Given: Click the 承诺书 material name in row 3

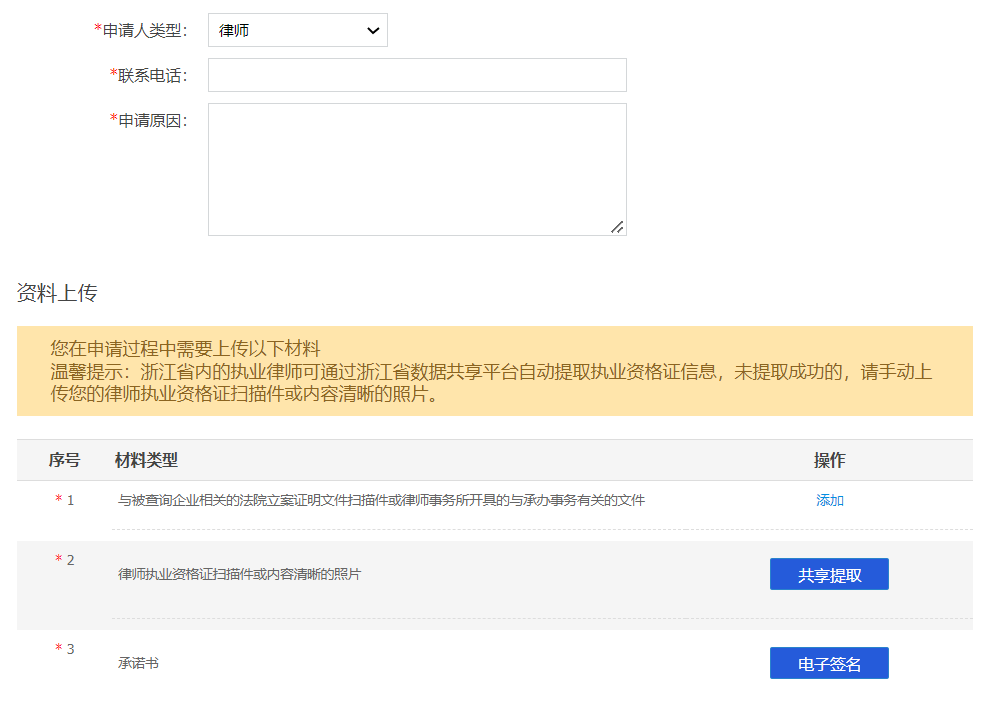Looking at the screenshot, I should pos(138,663).
